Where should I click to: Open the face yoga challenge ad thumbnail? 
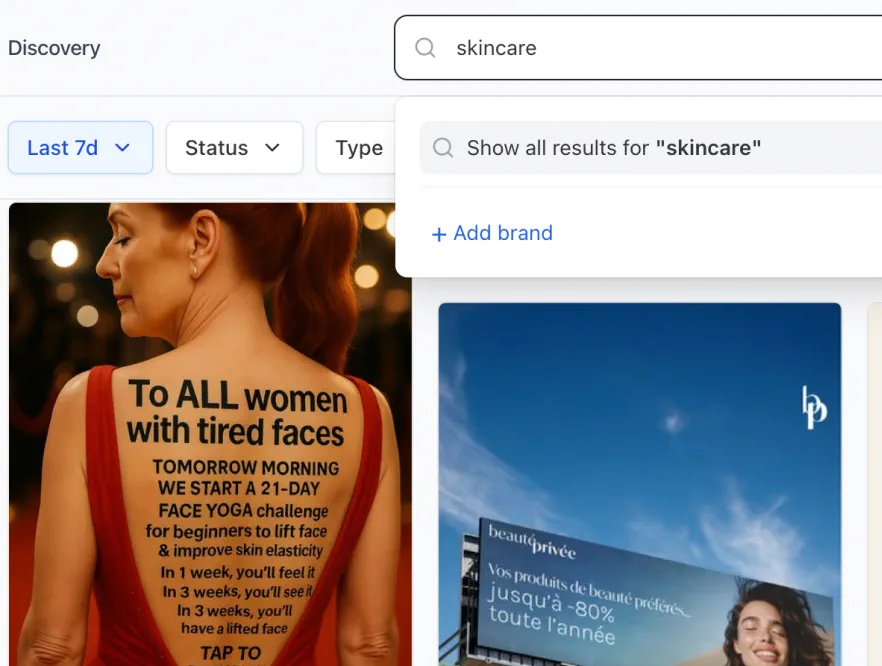coord(210,434)
